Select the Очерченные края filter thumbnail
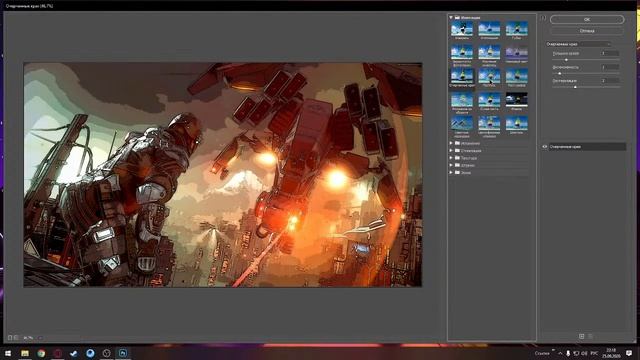 point(462,76)
